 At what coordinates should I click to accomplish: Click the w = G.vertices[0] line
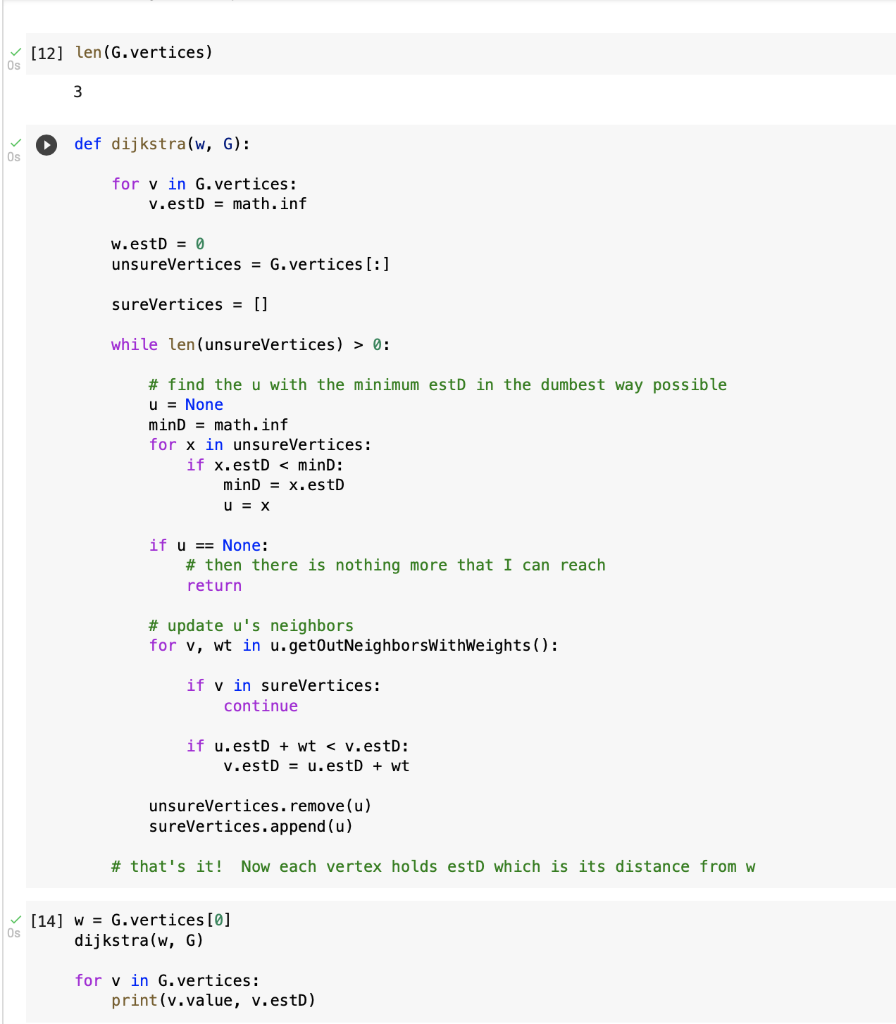coord(152,920)
